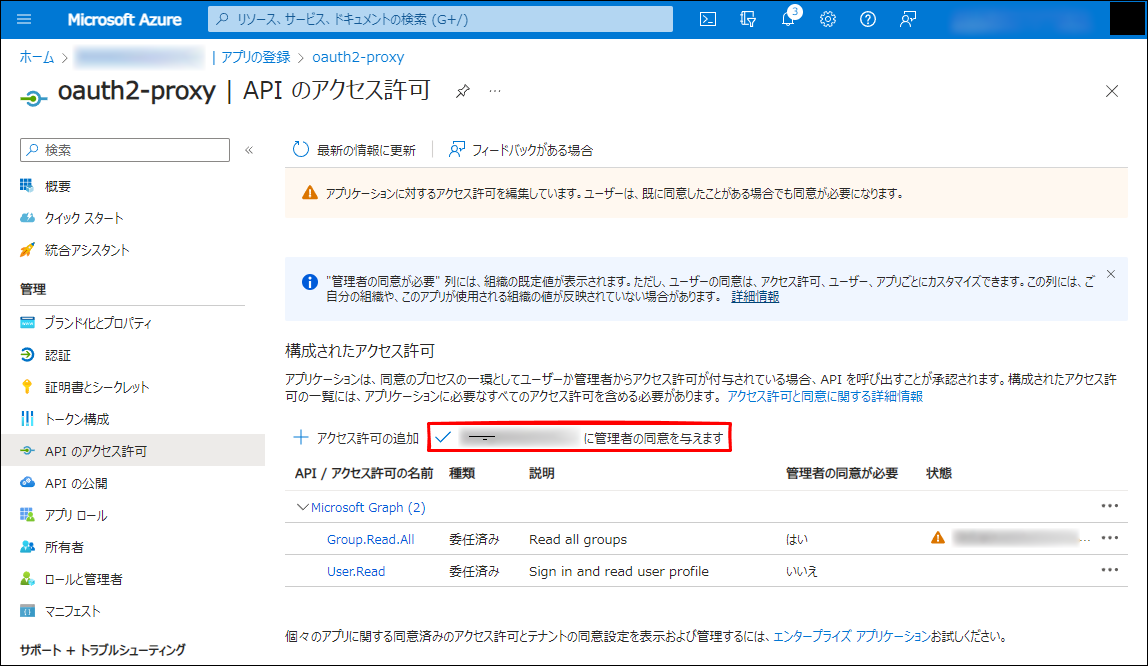Open more options for User.Read row

pos(1109,570)
